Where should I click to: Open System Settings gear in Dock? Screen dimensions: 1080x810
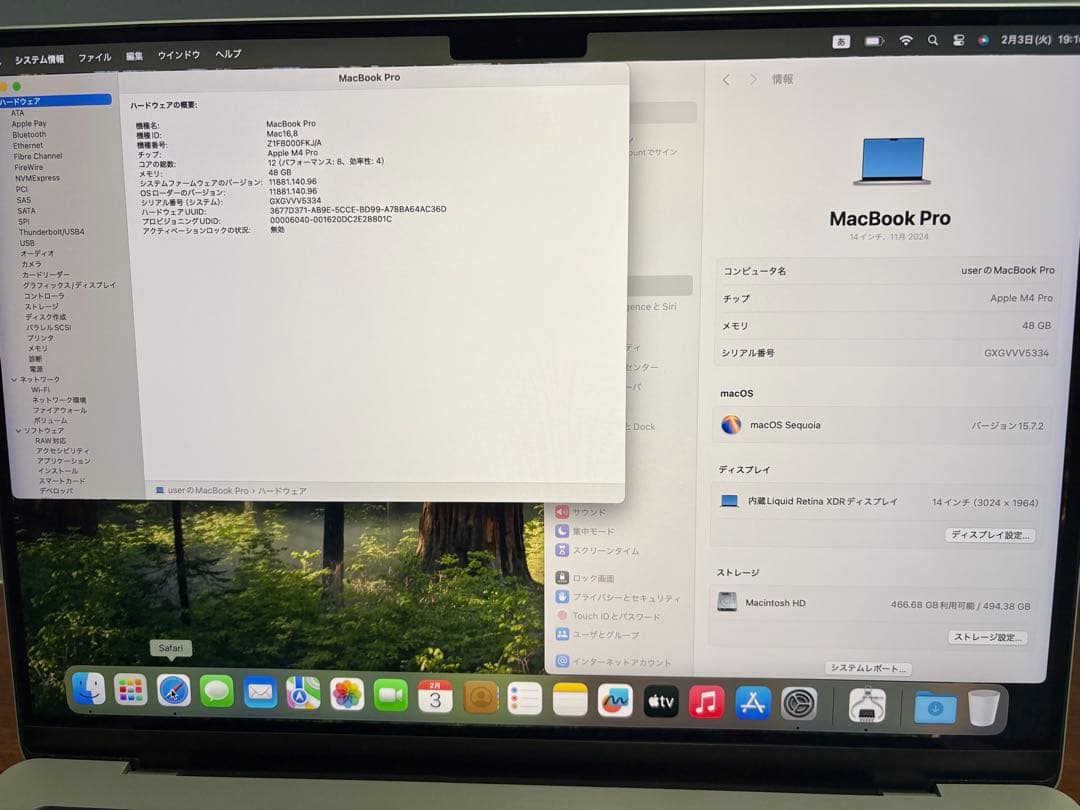(x=799, y=704)
